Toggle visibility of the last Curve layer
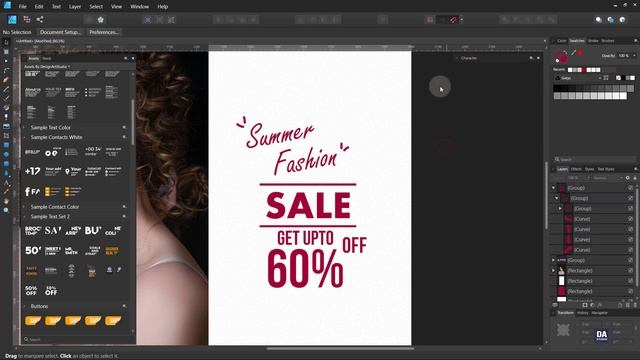640x360 pixels. [630, 250]
